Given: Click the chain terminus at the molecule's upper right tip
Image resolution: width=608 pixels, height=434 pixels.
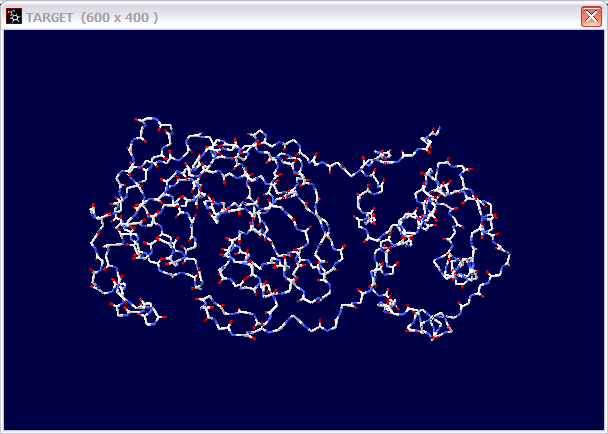Looking at the screenshot, I should 436,130.
